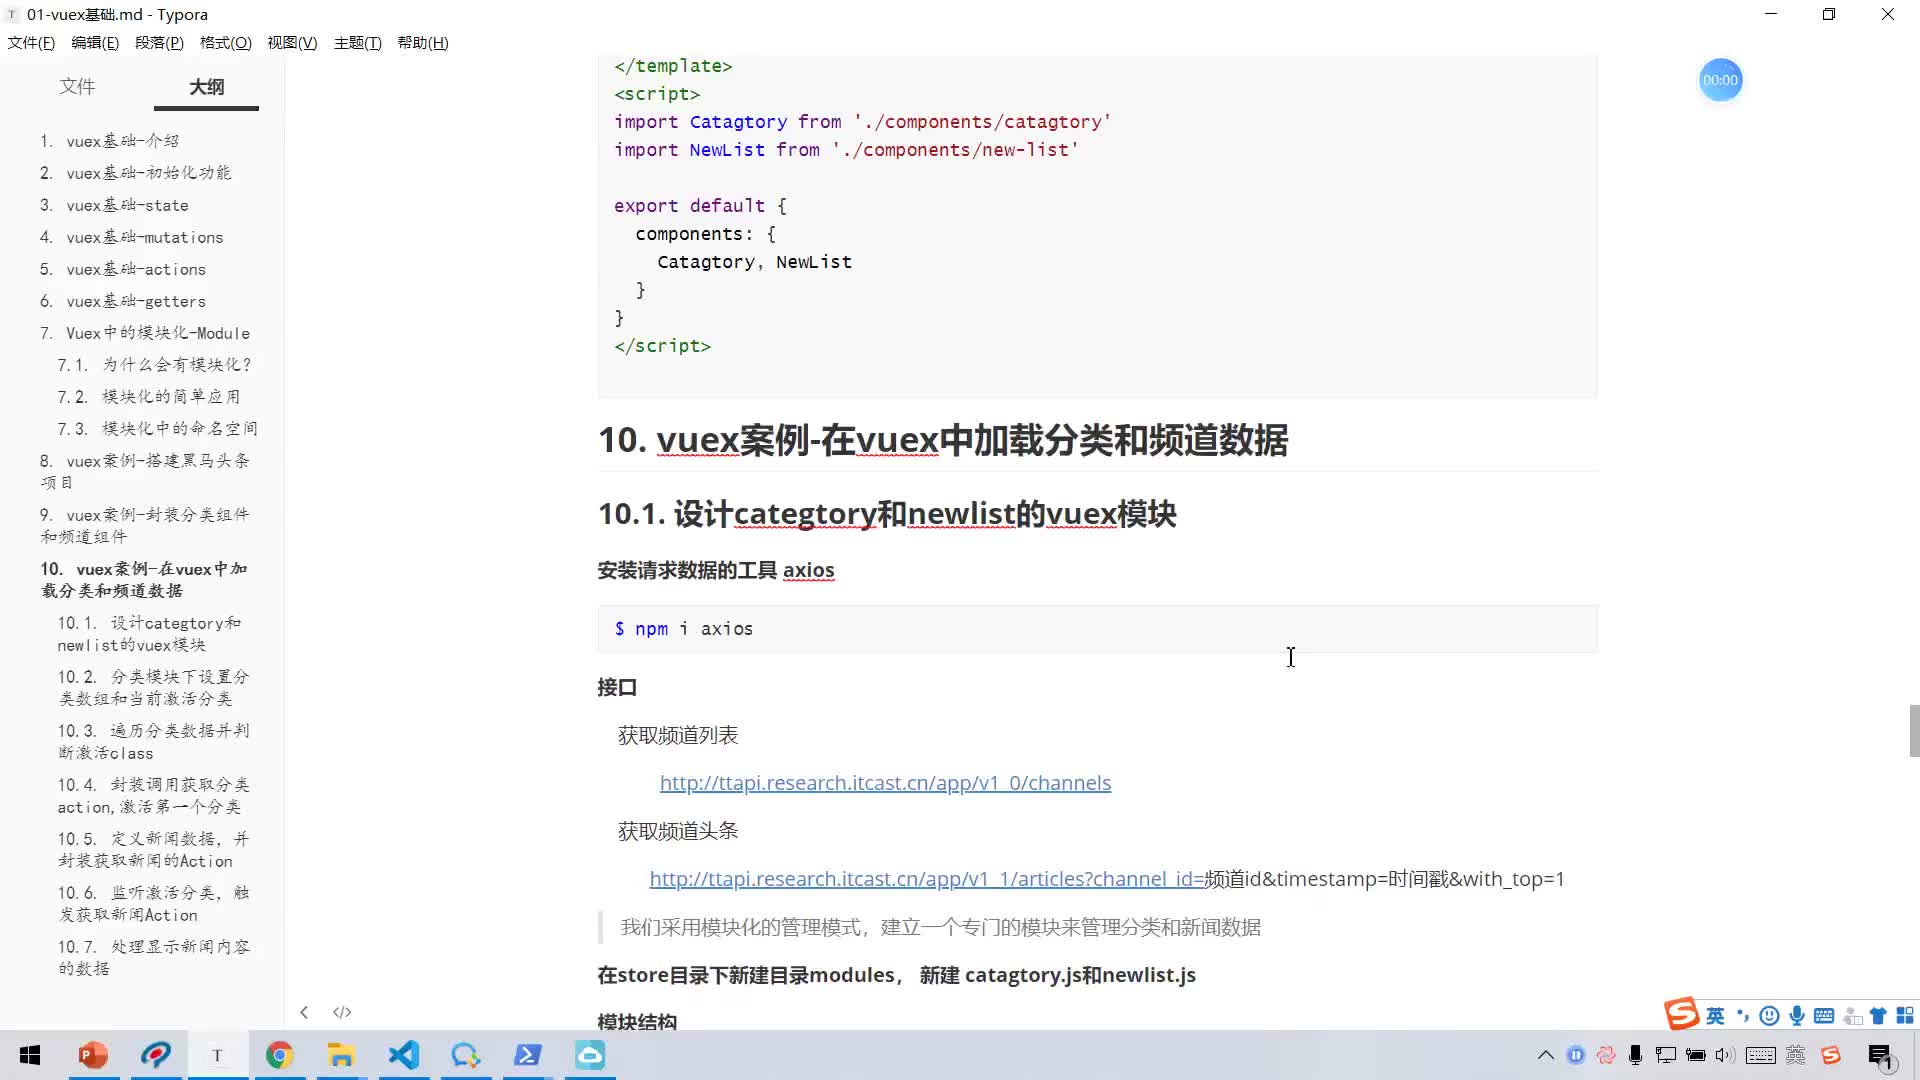
Task: Go to outline 8. vuex案例-搭建黑马头条项目
Action: point(144,471)
